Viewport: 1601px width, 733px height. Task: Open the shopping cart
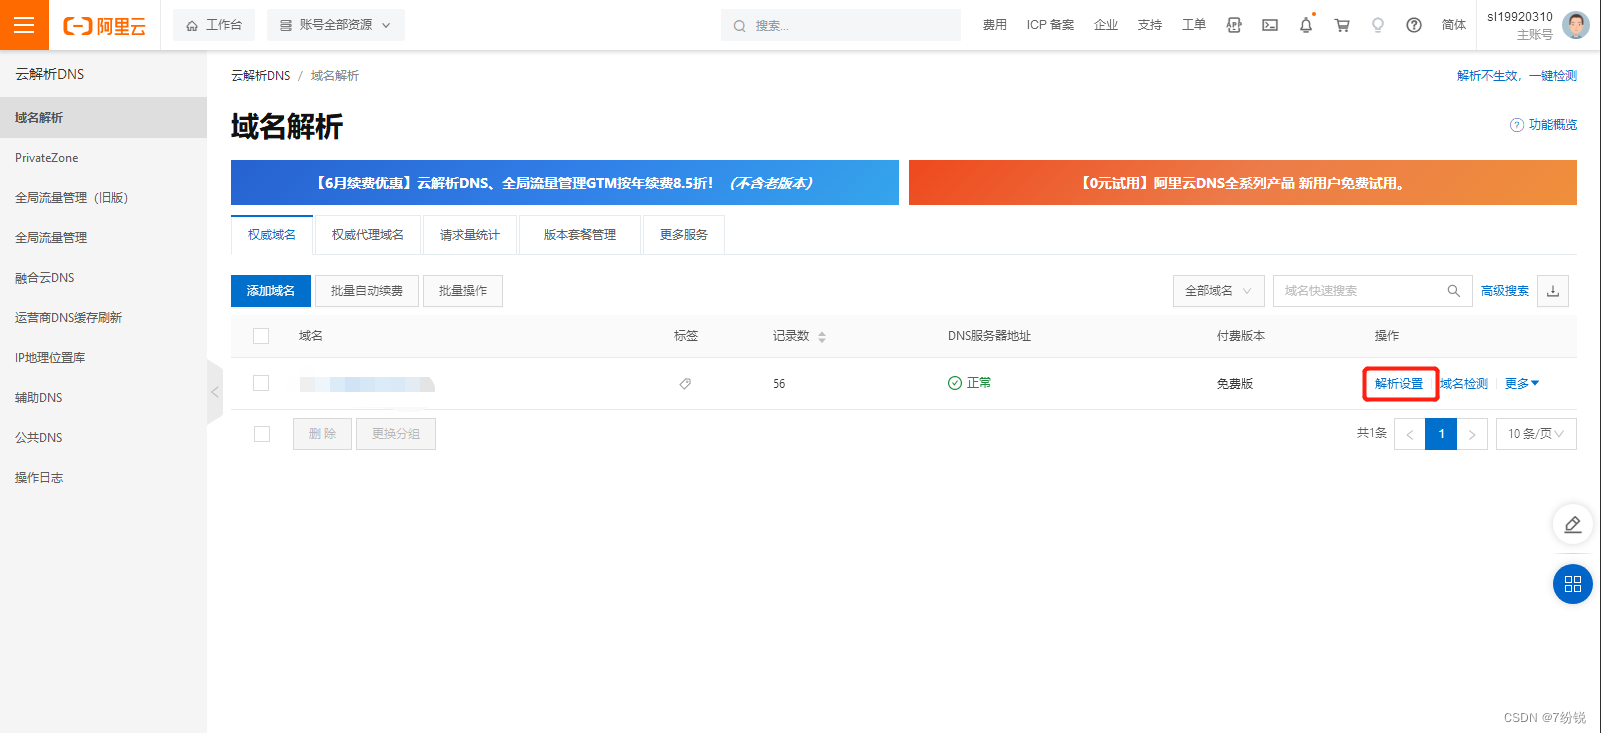pos(1342,25)
